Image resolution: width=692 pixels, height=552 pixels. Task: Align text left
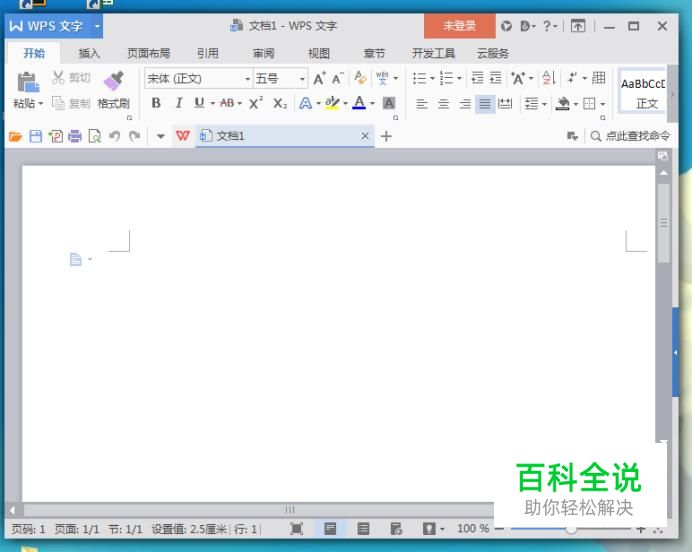point(422,104)
